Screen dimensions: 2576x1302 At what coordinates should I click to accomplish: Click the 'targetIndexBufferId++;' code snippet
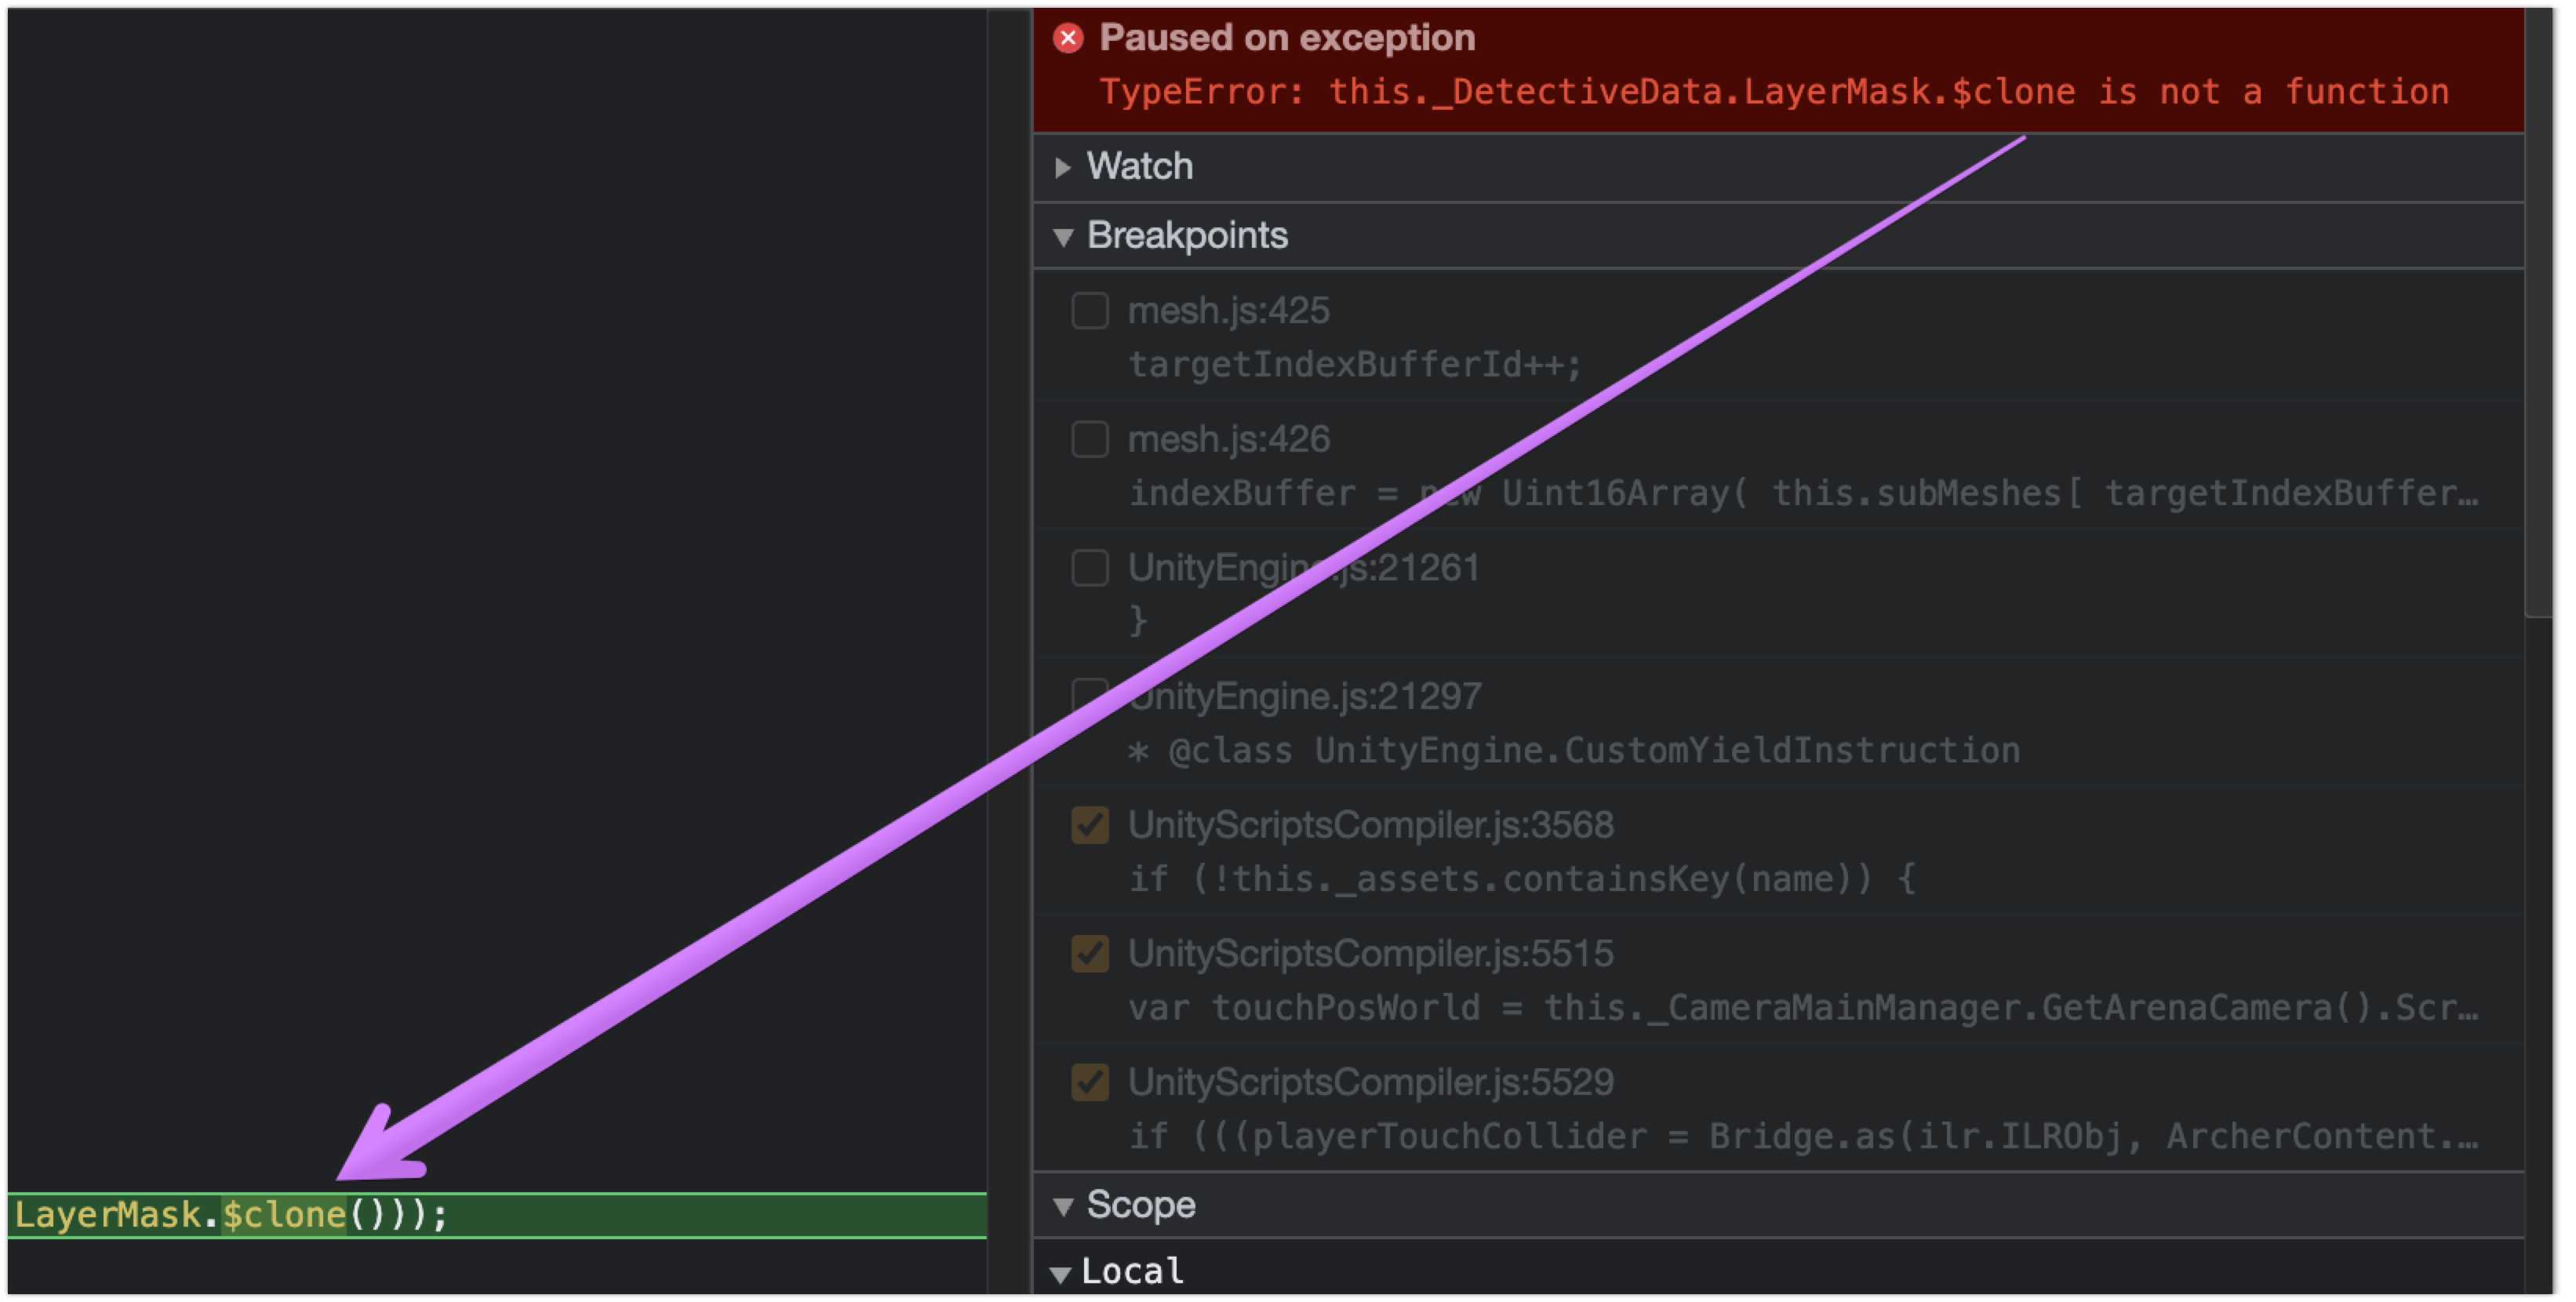coord(1355,365)
